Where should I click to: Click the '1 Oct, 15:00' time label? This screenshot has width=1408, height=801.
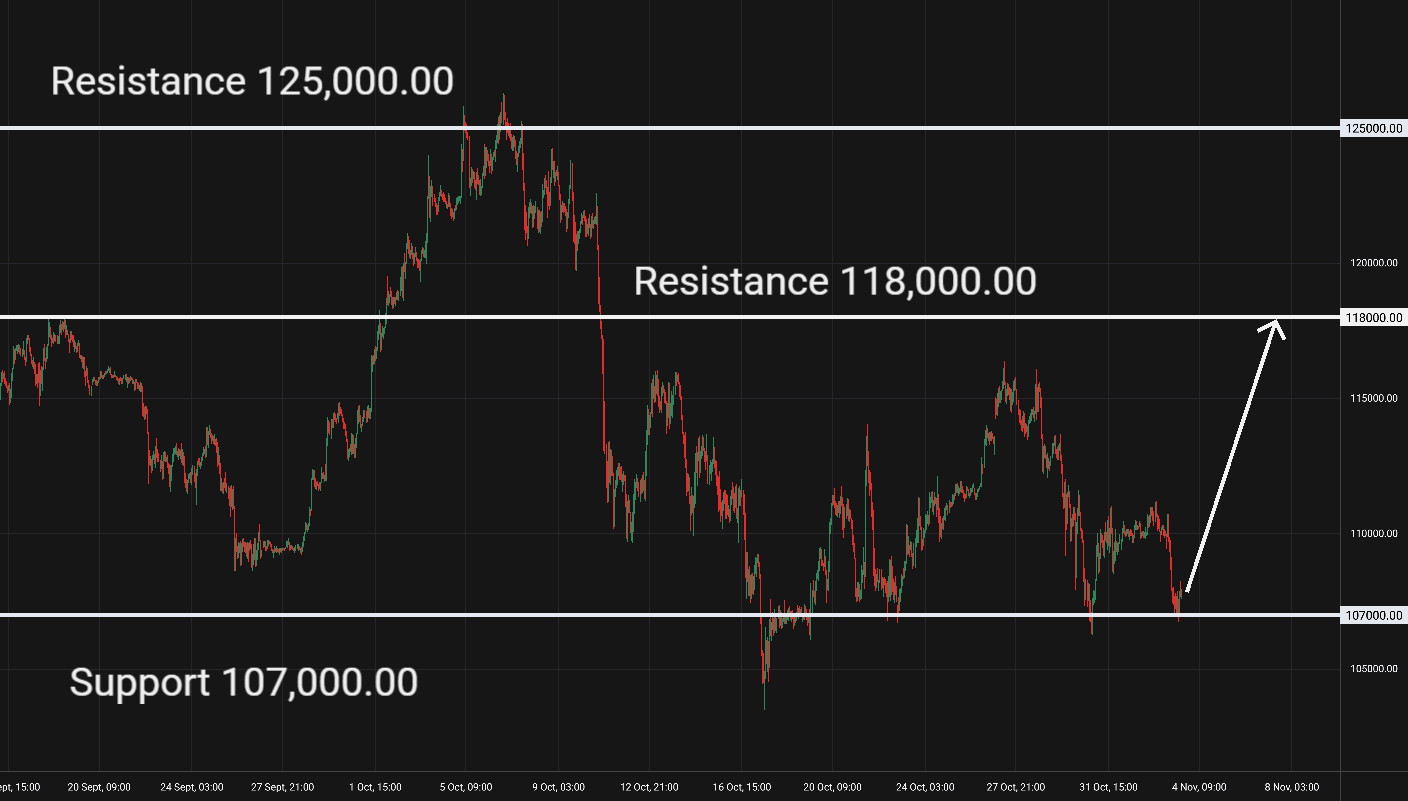(x=374, y=787)
